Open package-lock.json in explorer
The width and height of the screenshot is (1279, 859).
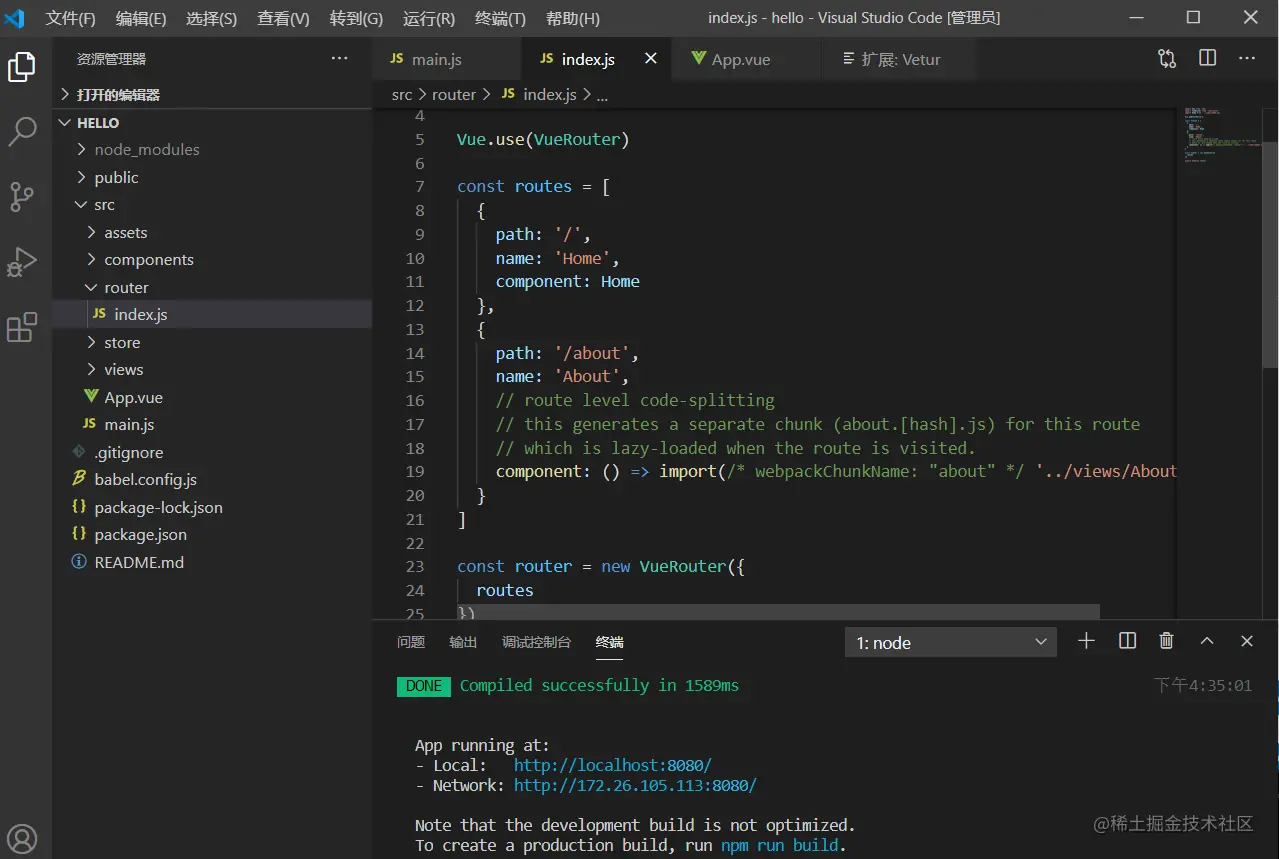click(x=212, y=507)
